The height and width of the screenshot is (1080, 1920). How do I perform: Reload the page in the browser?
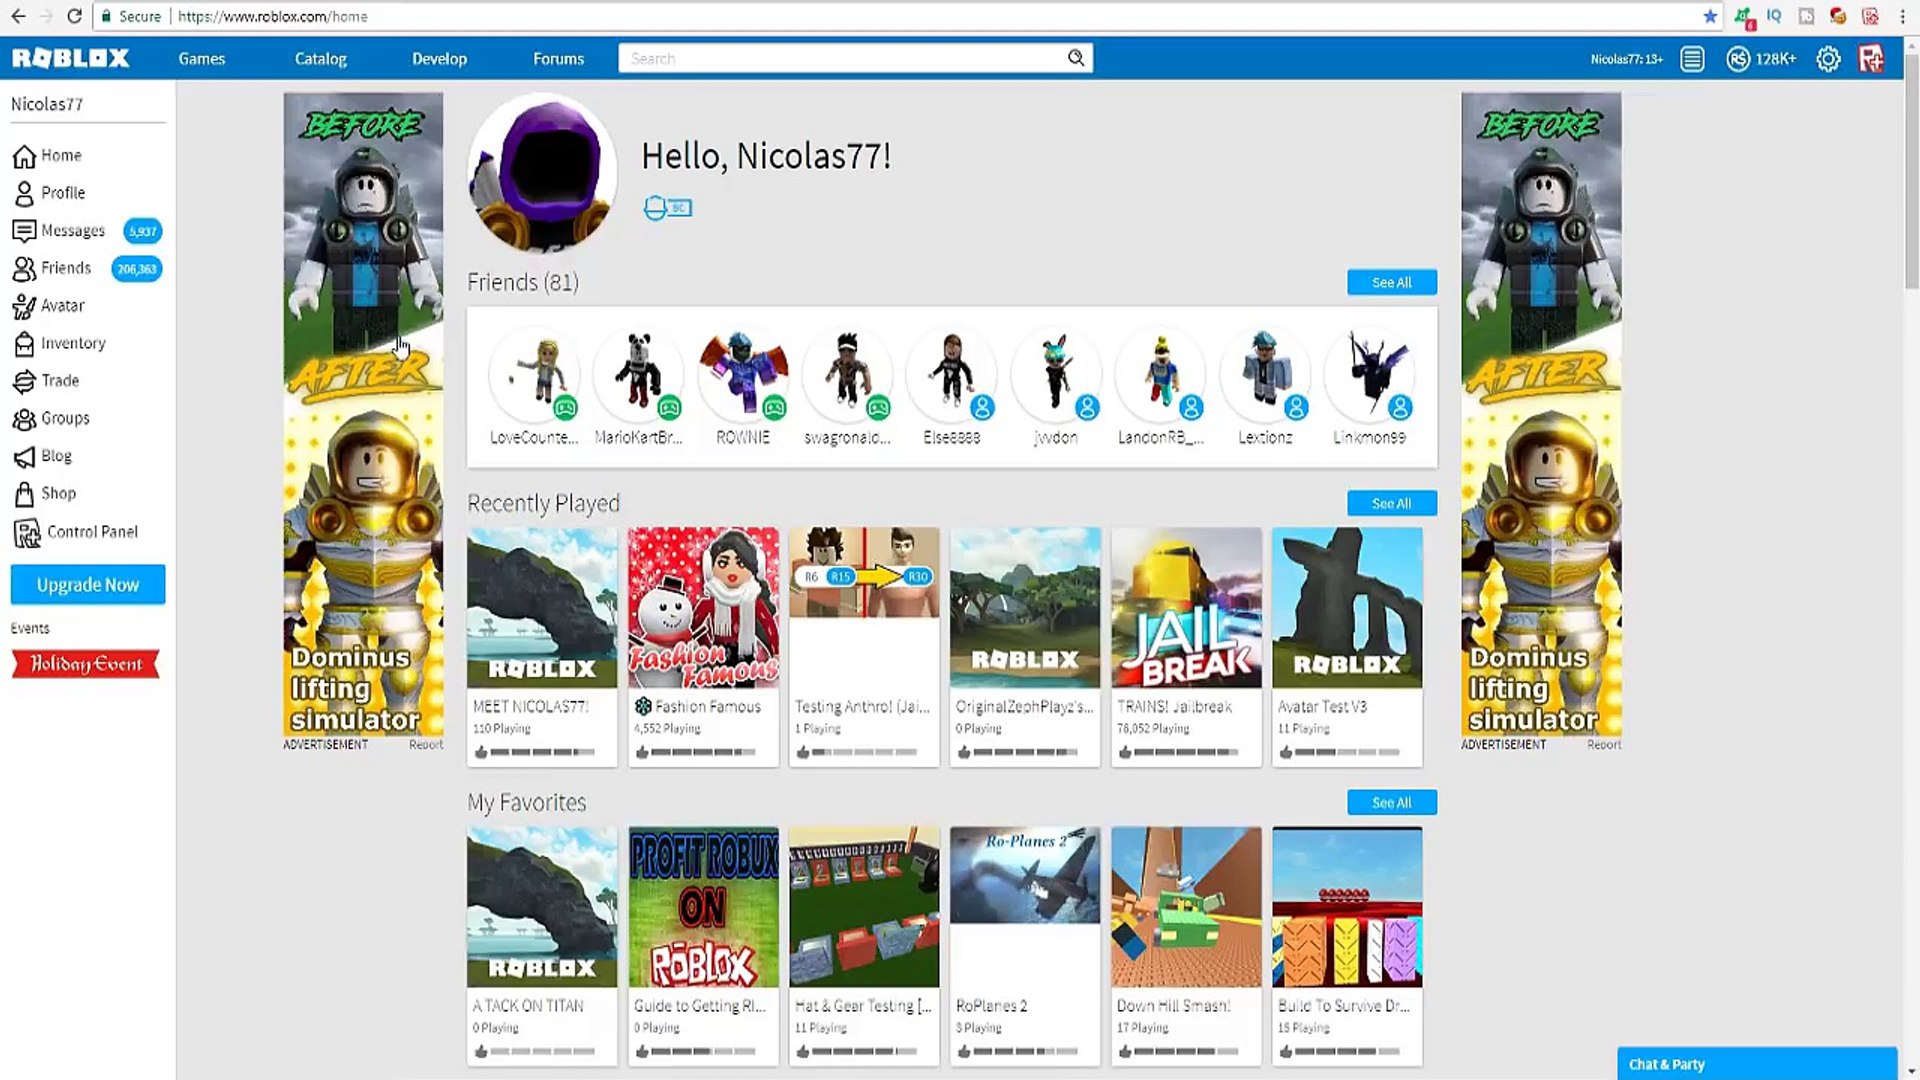tap(74, 16)
